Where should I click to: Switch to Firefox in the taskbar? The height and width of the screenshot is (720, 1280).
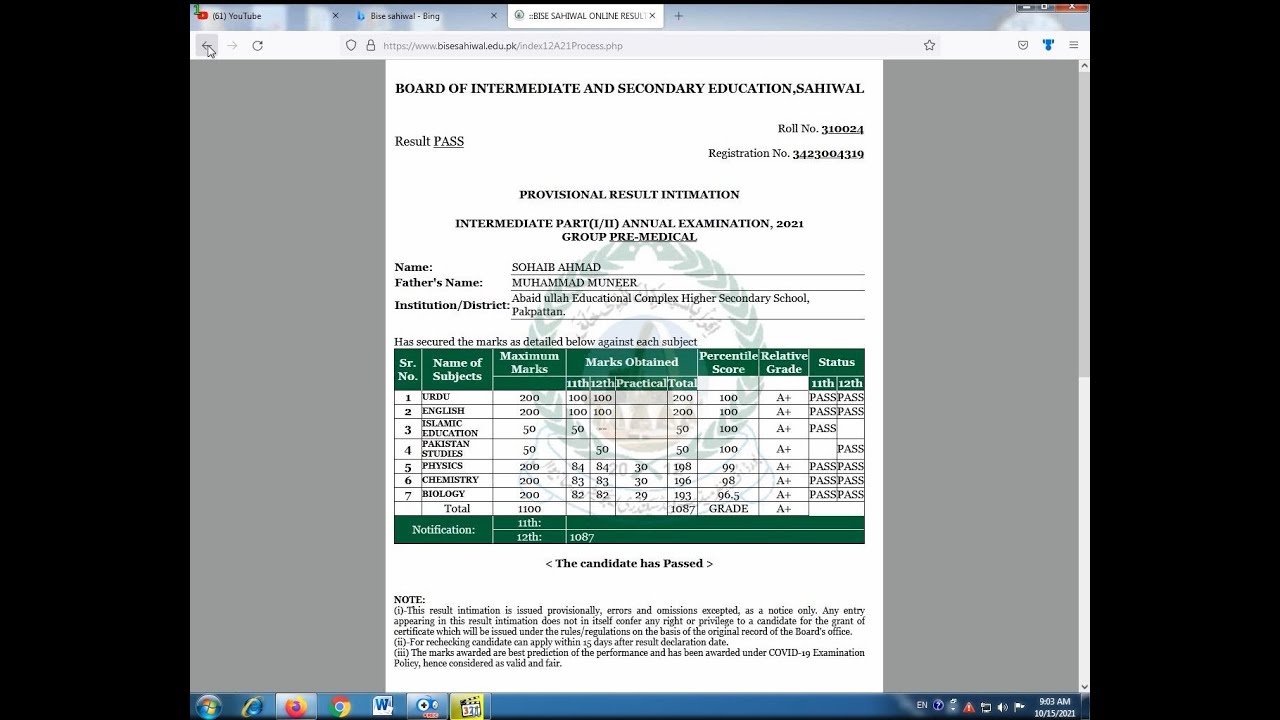295,707
